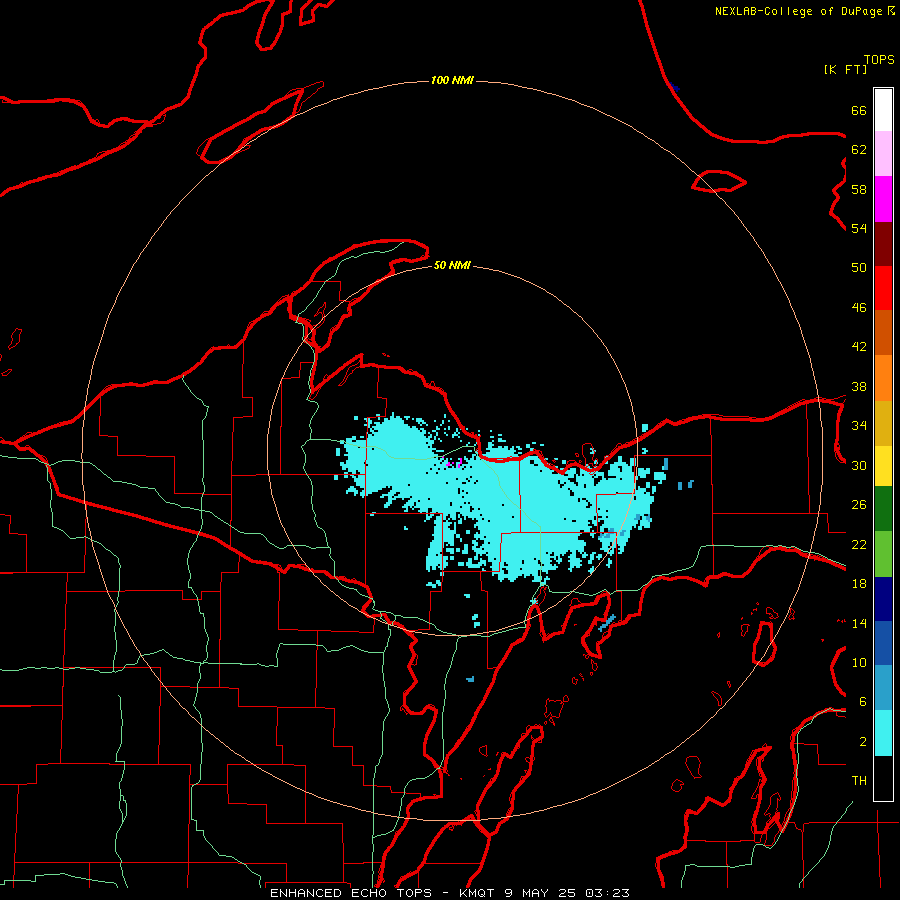The image size is (900, 900).
Task: Click the legend value "2"
Action: point(863,742)
